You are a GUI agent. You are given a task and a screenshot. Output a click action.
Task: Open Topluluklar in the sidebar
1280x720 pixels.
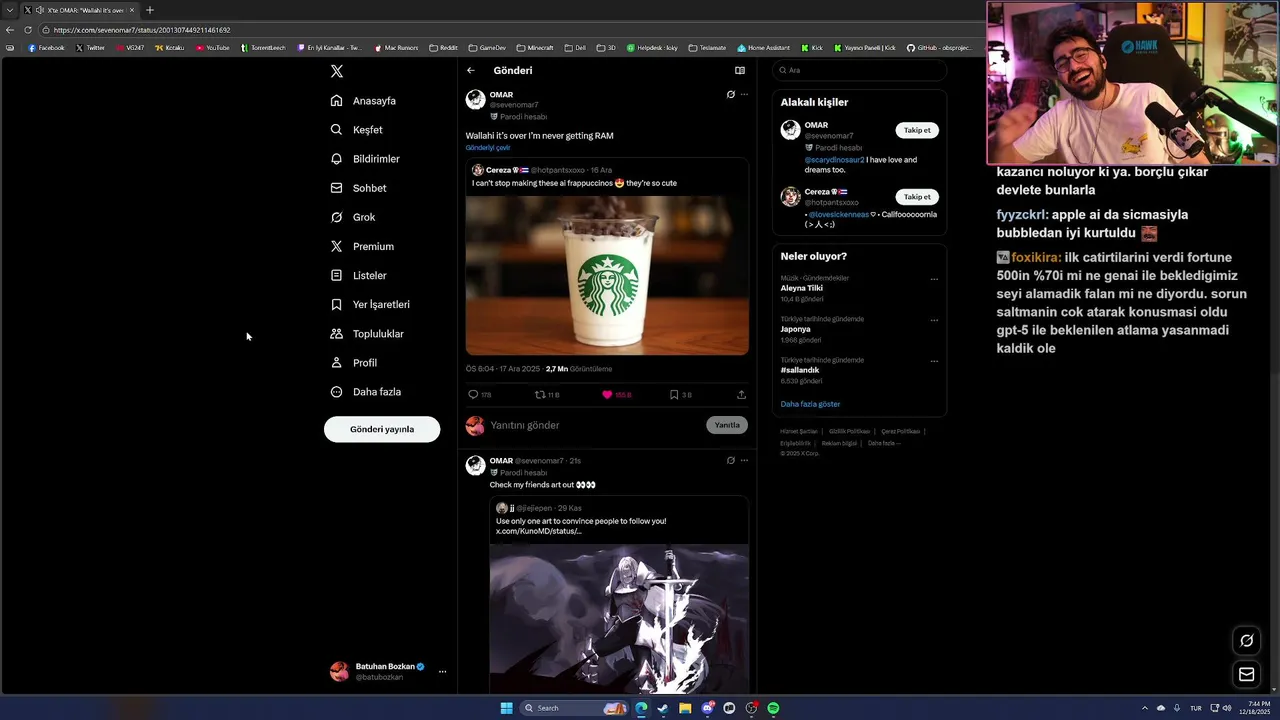point(368,334)
